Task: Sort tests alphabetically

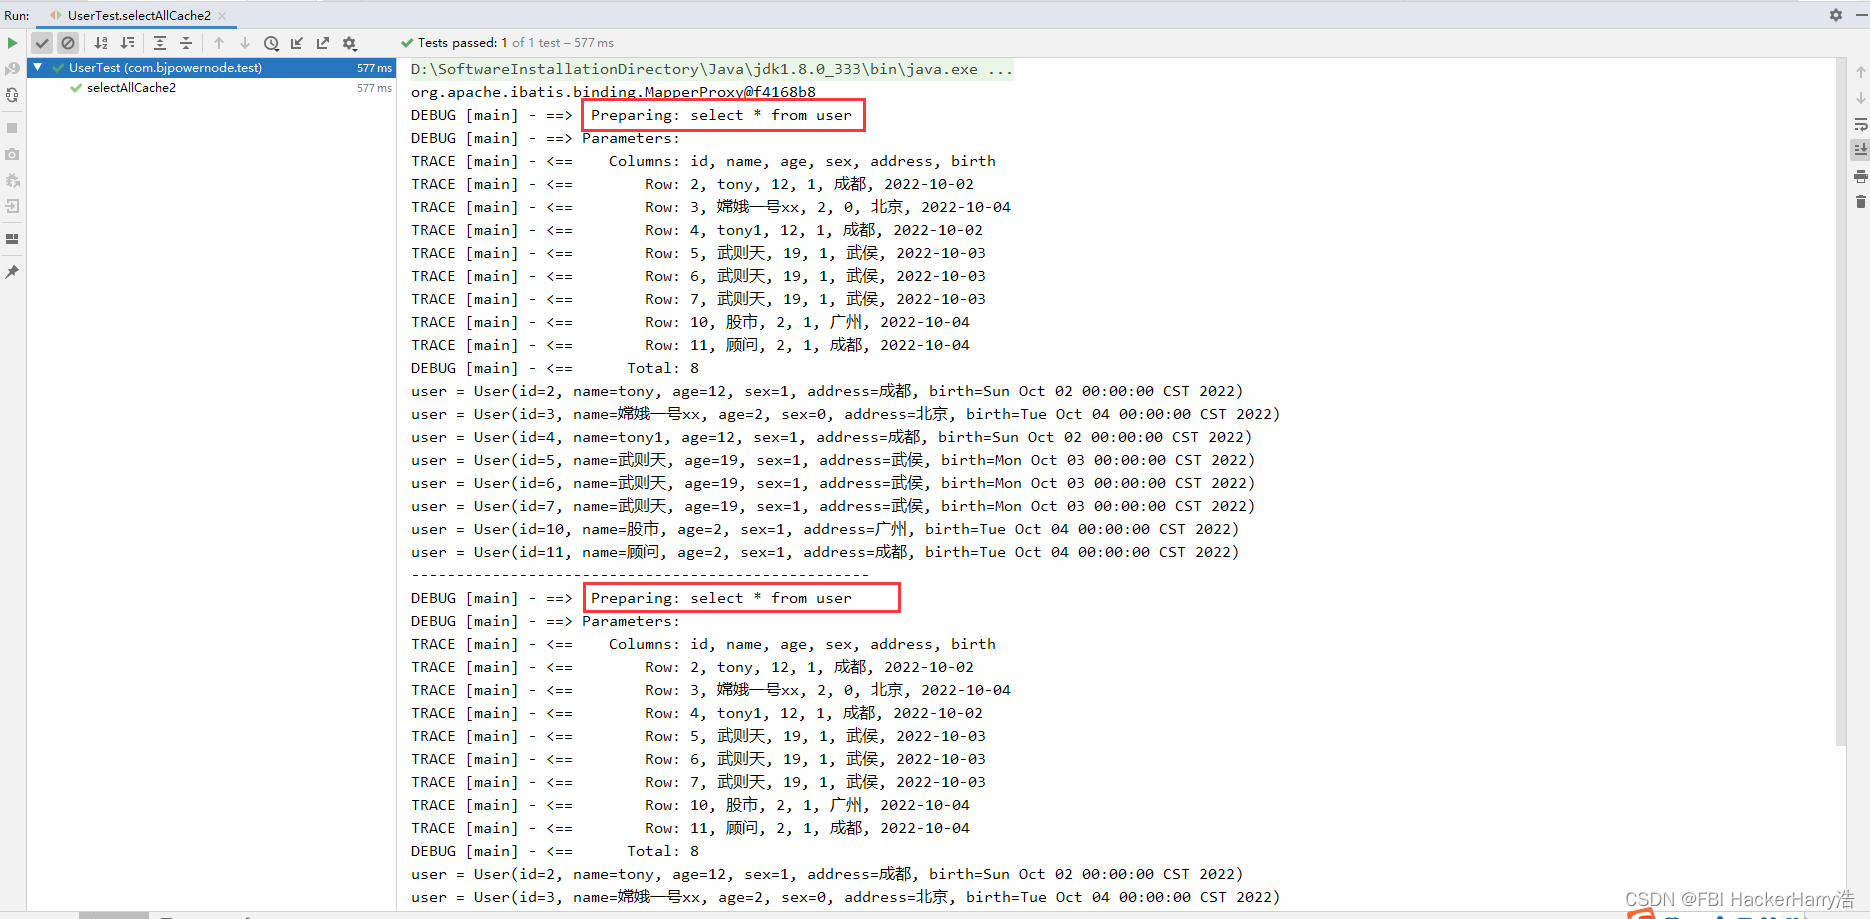Action: click(x=101, y=43)
